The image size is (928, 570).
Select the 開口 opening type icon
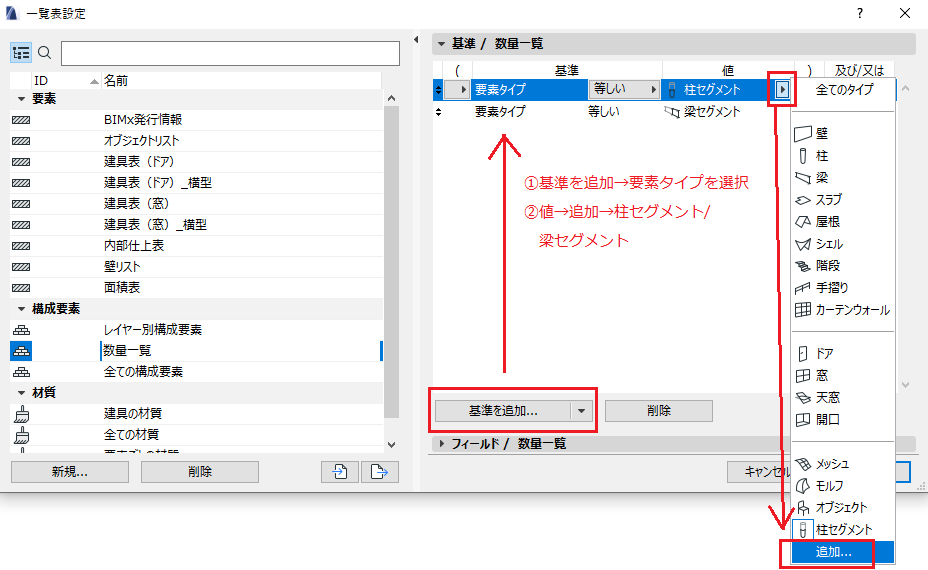tap(803, 420)
